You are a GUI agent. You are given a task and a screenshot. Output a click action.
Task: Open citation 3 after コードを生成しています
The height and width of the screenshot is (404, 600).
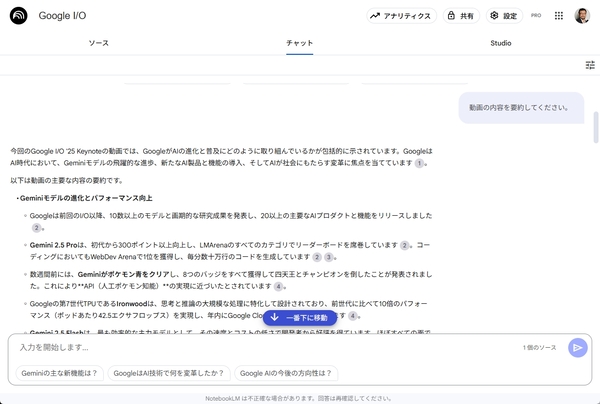329,257
